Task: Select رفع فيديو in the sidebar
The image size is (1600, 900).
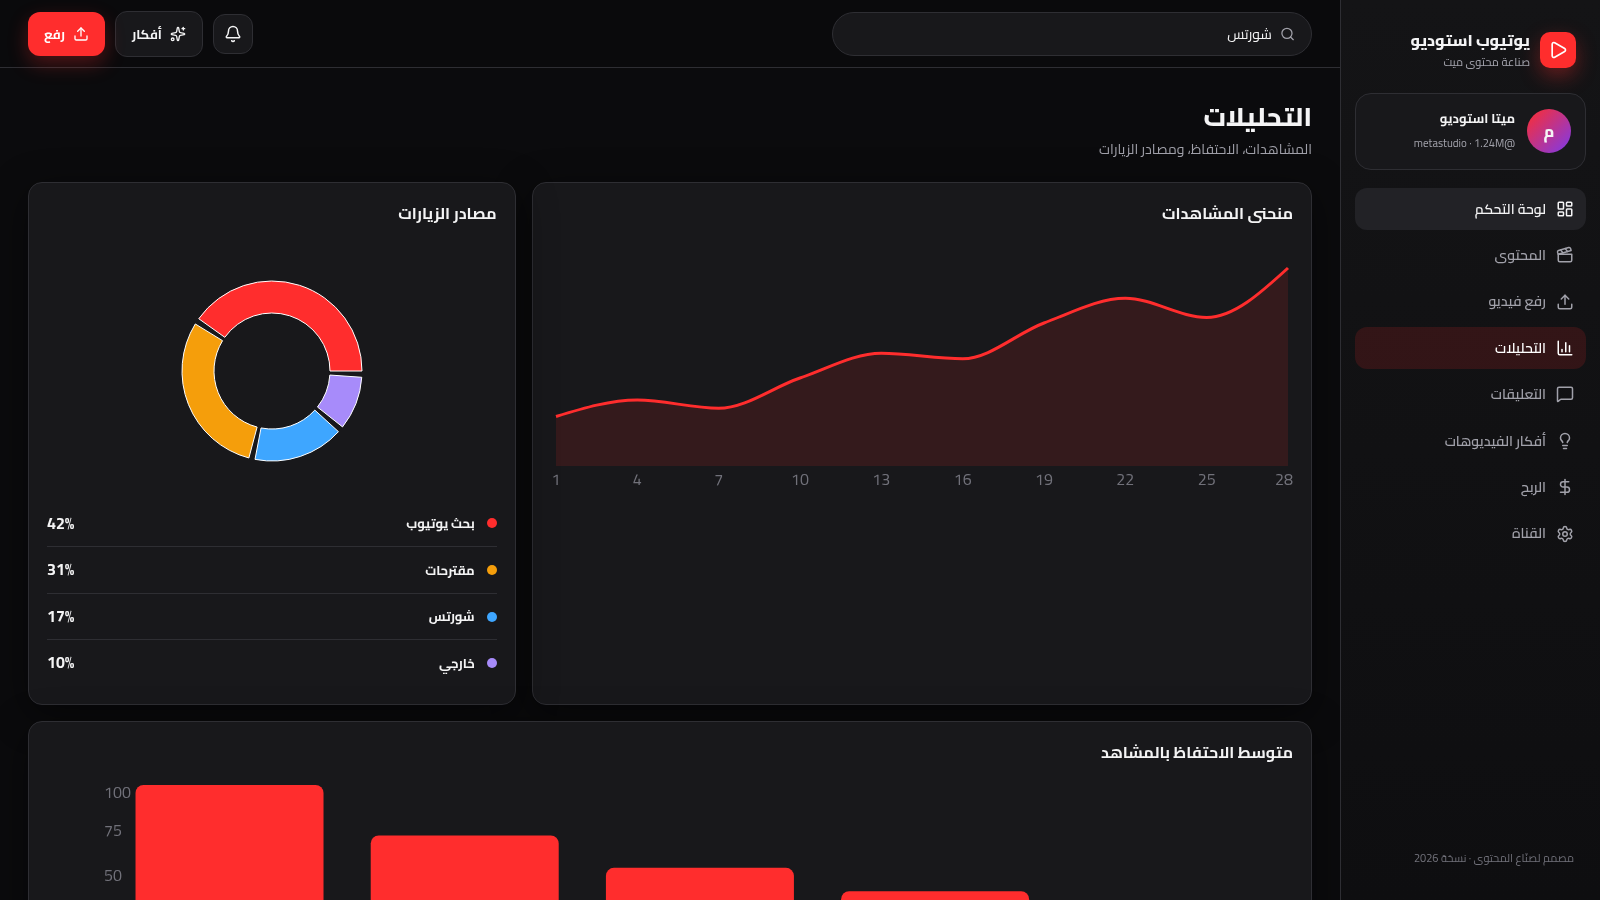Action: (x=1470, y=302)
